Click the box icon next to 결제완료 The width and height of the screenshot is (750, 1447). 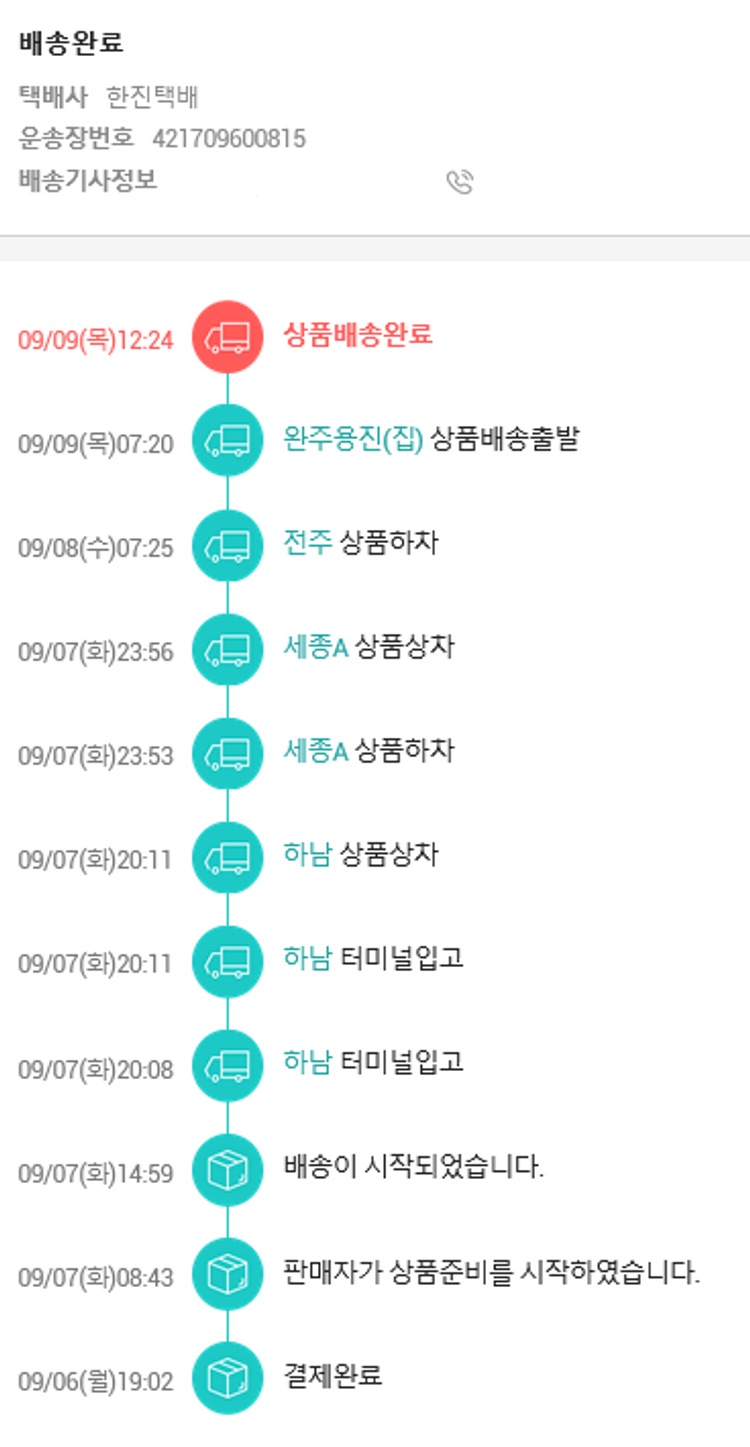[x=227, y=1378]
